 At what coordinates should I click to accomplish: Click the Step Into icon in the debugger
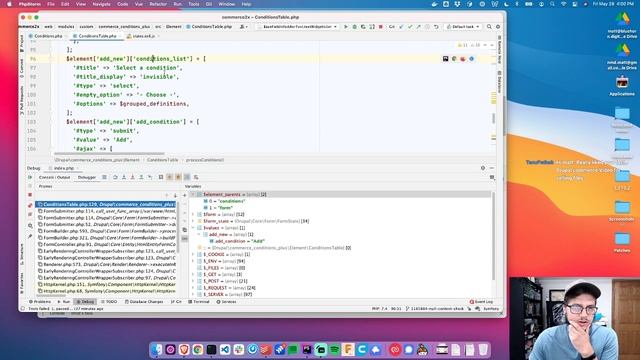pyautogui.click(x=124, y=177)
